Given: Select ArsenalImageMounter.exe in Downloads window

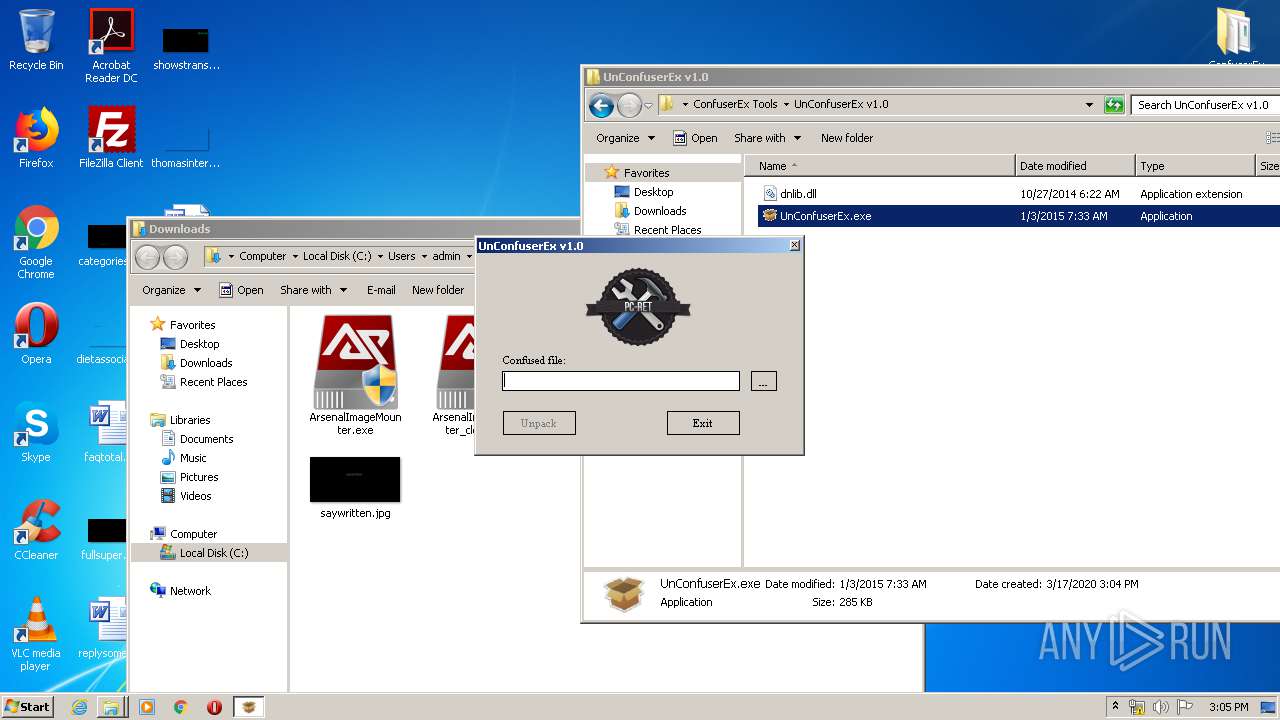Looking at the screenshot, I should [x=355, y=375].
